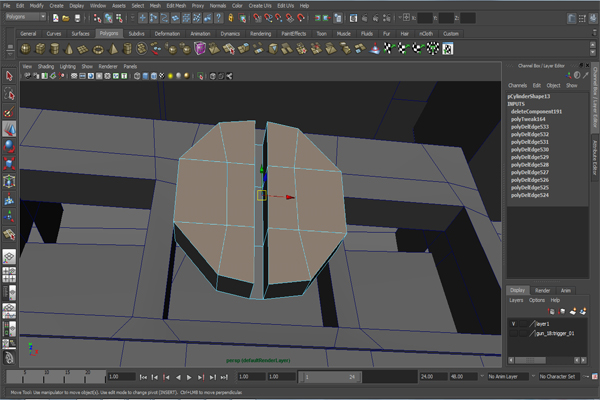The height and width of the screenshot is (400, 600).
Task: Switch to the Rendering shelf tab
Action: pyautogui.click(x=260, y=34)
